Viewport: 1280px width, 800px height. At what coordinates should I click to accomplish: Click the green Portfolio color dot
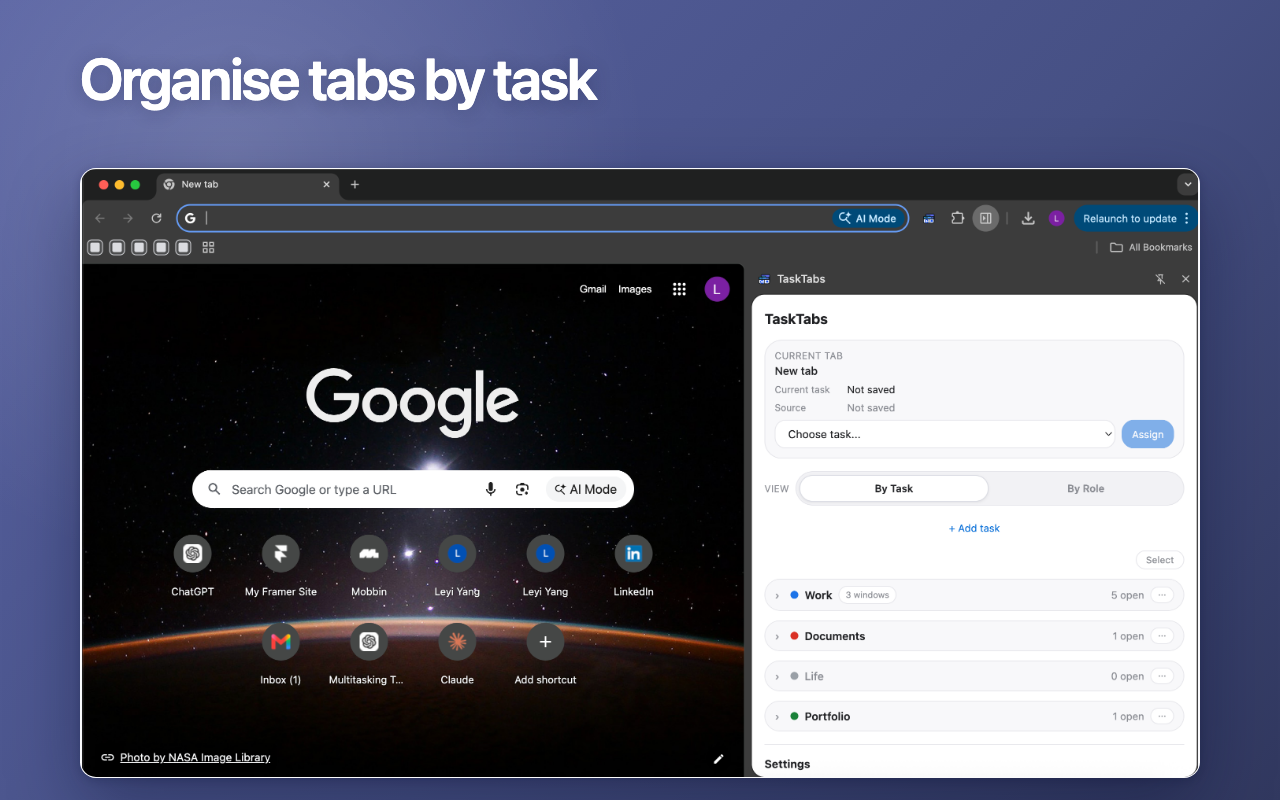[794, 716]
